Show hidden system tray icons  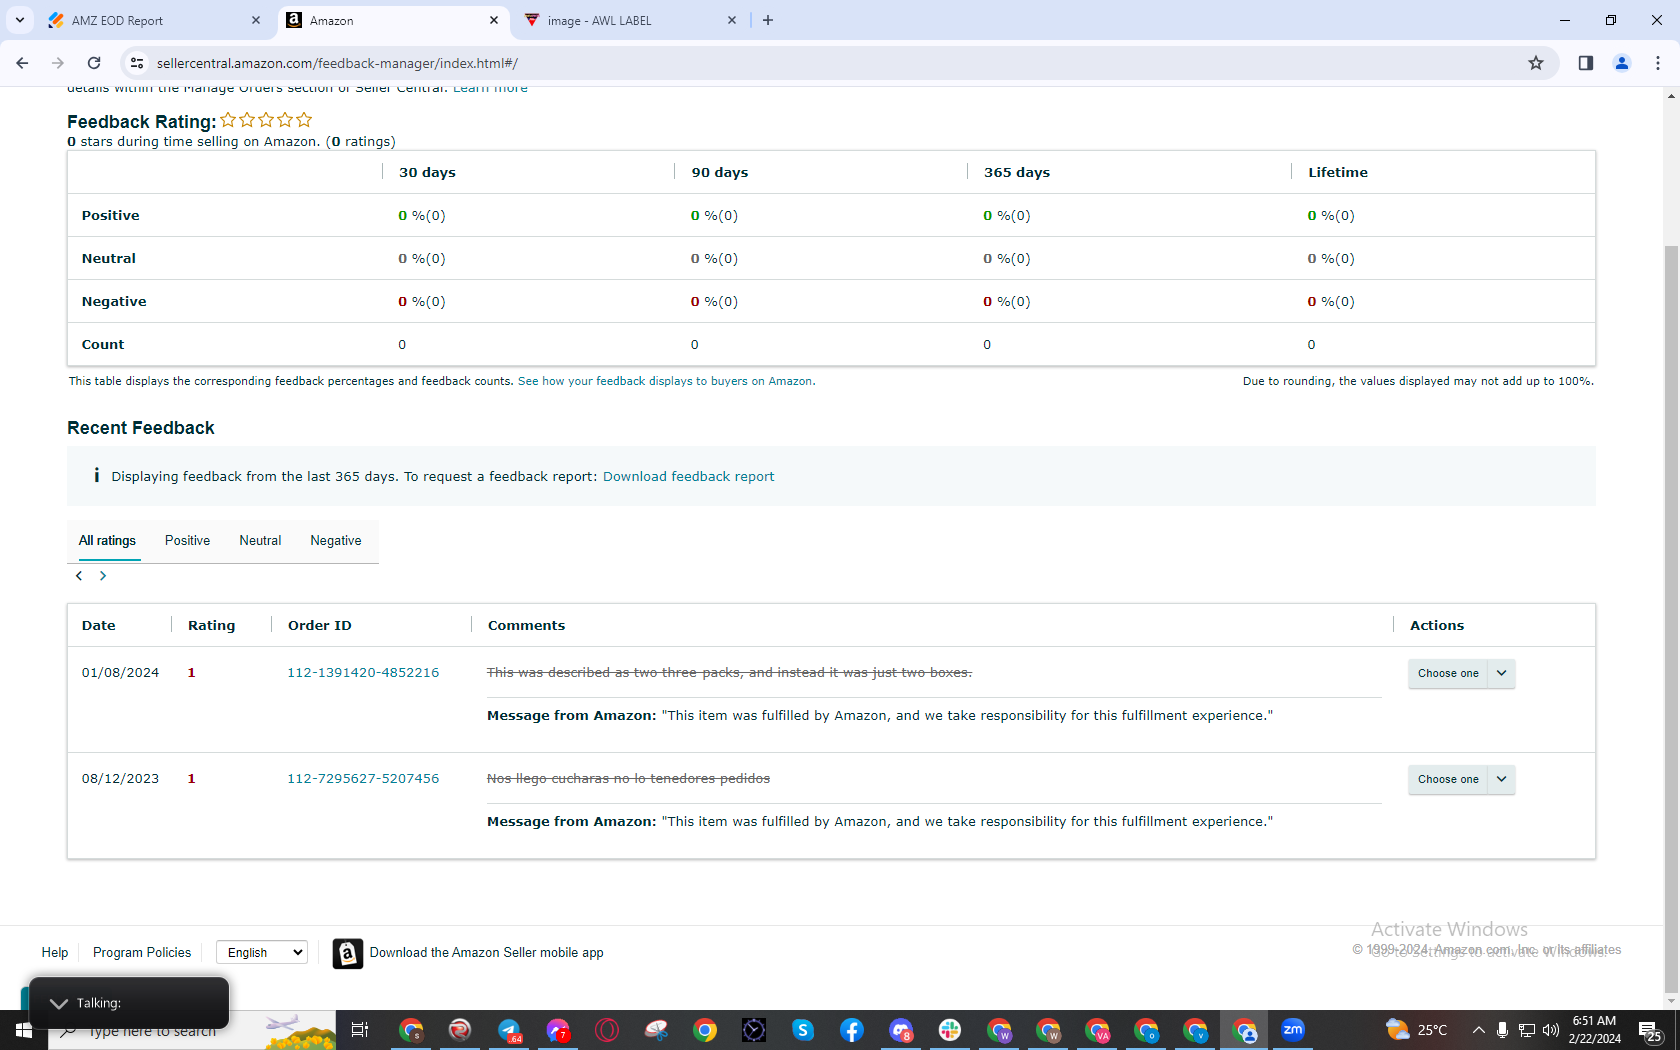pos(1478,1030)
